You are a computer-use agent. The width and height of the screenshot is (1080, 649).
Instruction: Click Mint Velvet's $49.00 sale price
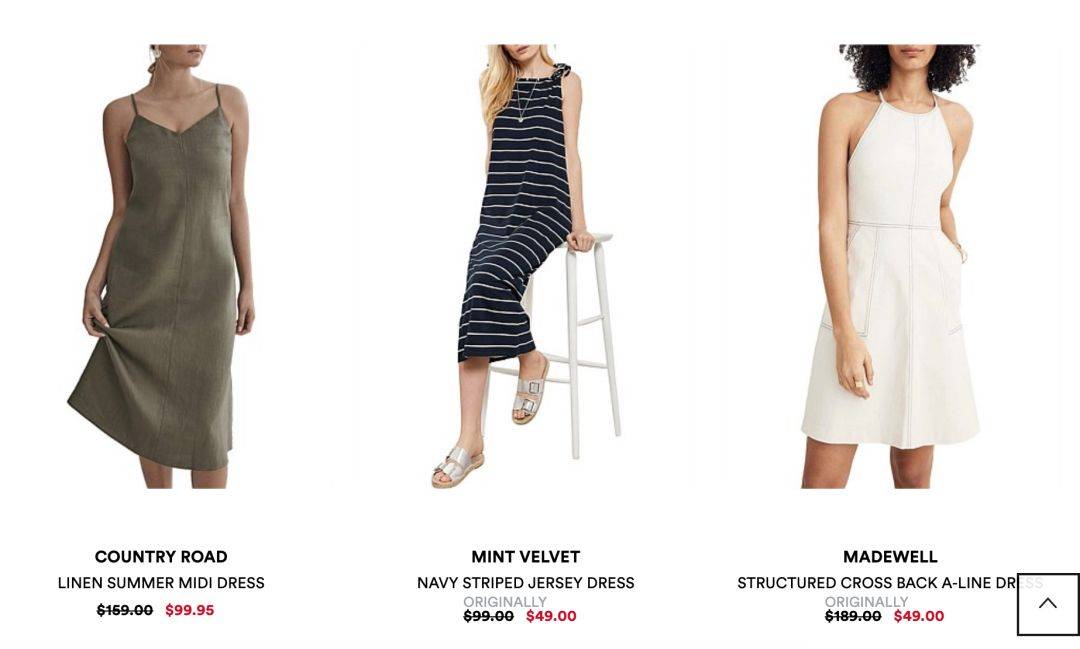pyautogui.click(x=551, y=616)
